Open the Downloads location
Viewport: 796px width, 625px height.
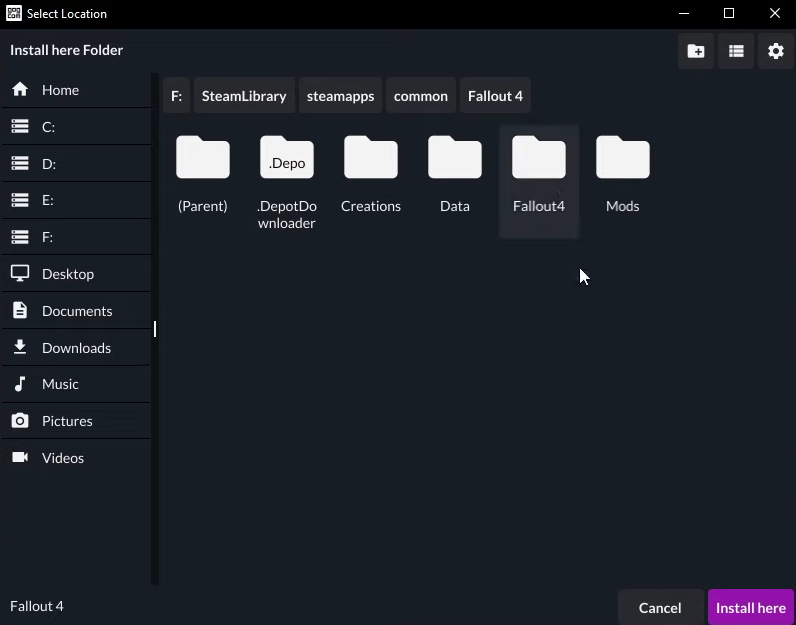tap(76, 348)
